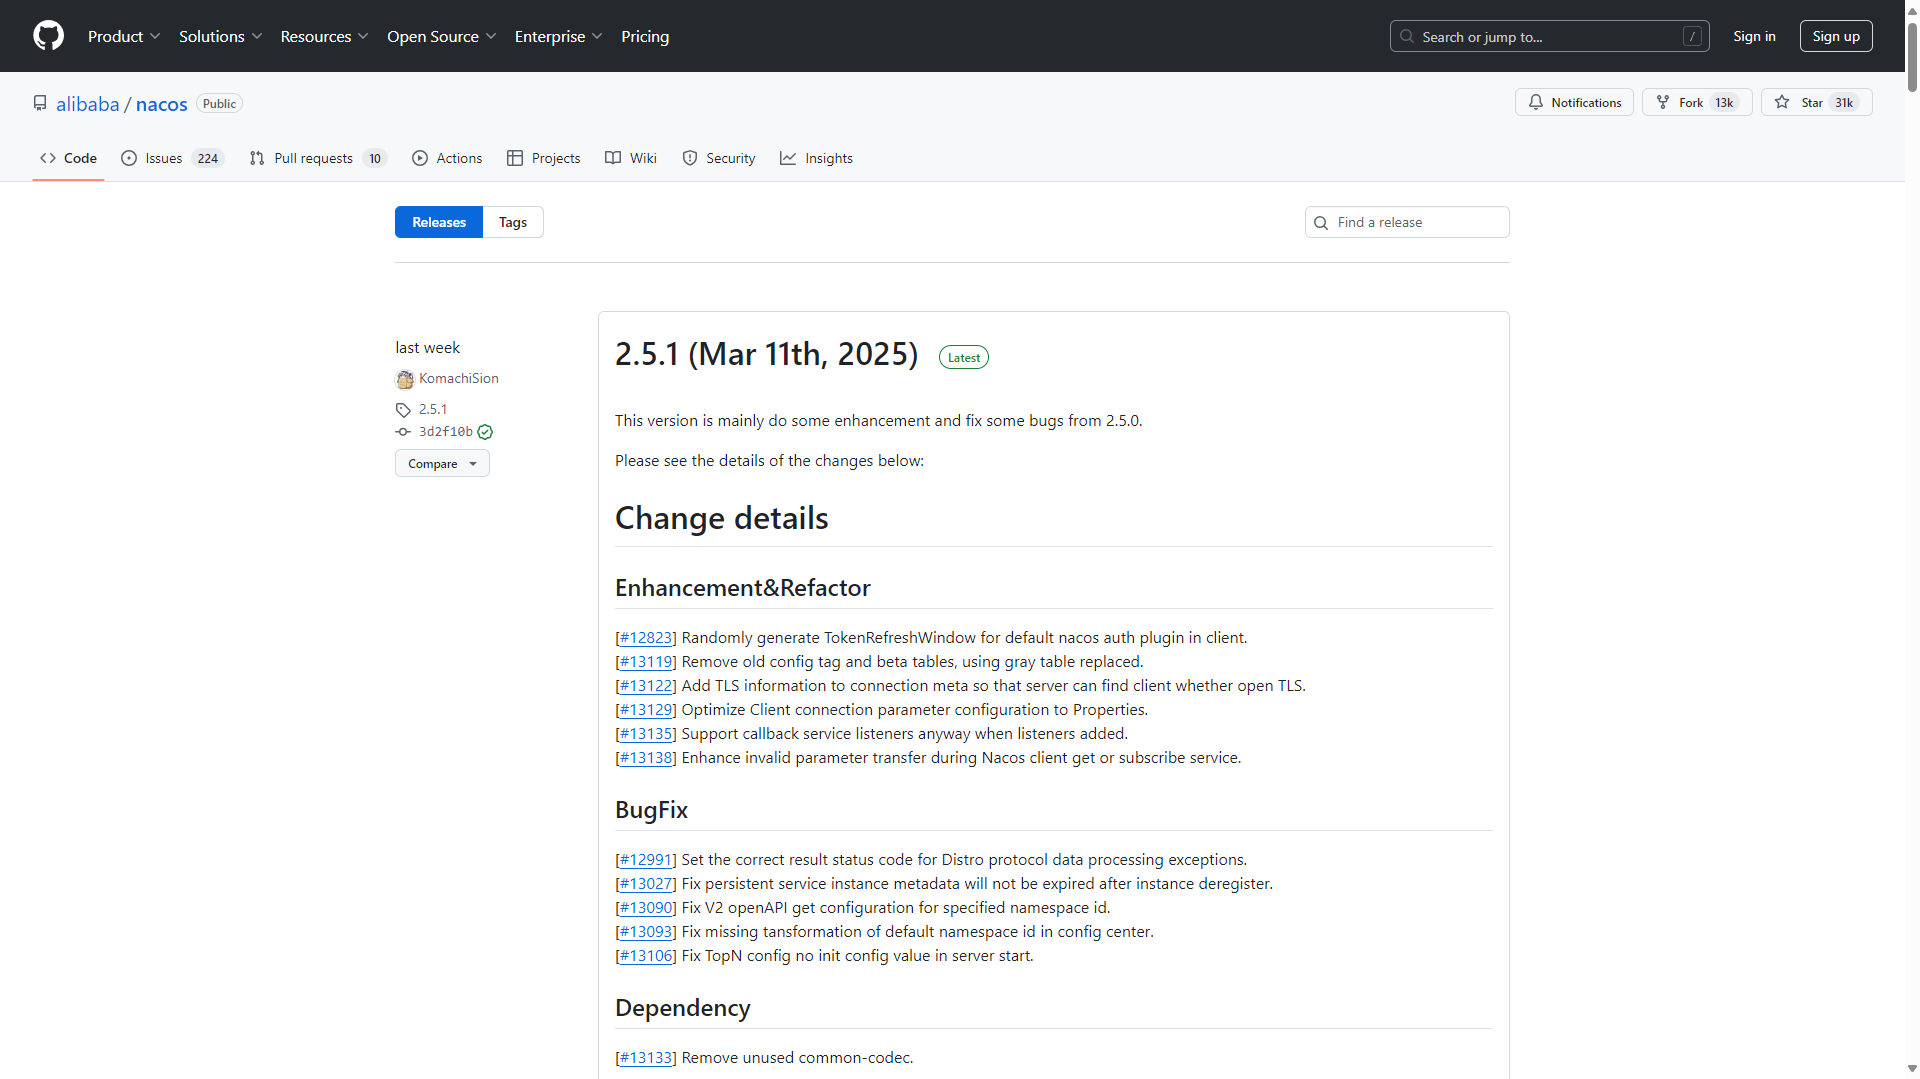The width and height of the screenshot is (1920, 1079).
Task: Click the repository book icon beside alibaba
Action: [x=40, y=103]
